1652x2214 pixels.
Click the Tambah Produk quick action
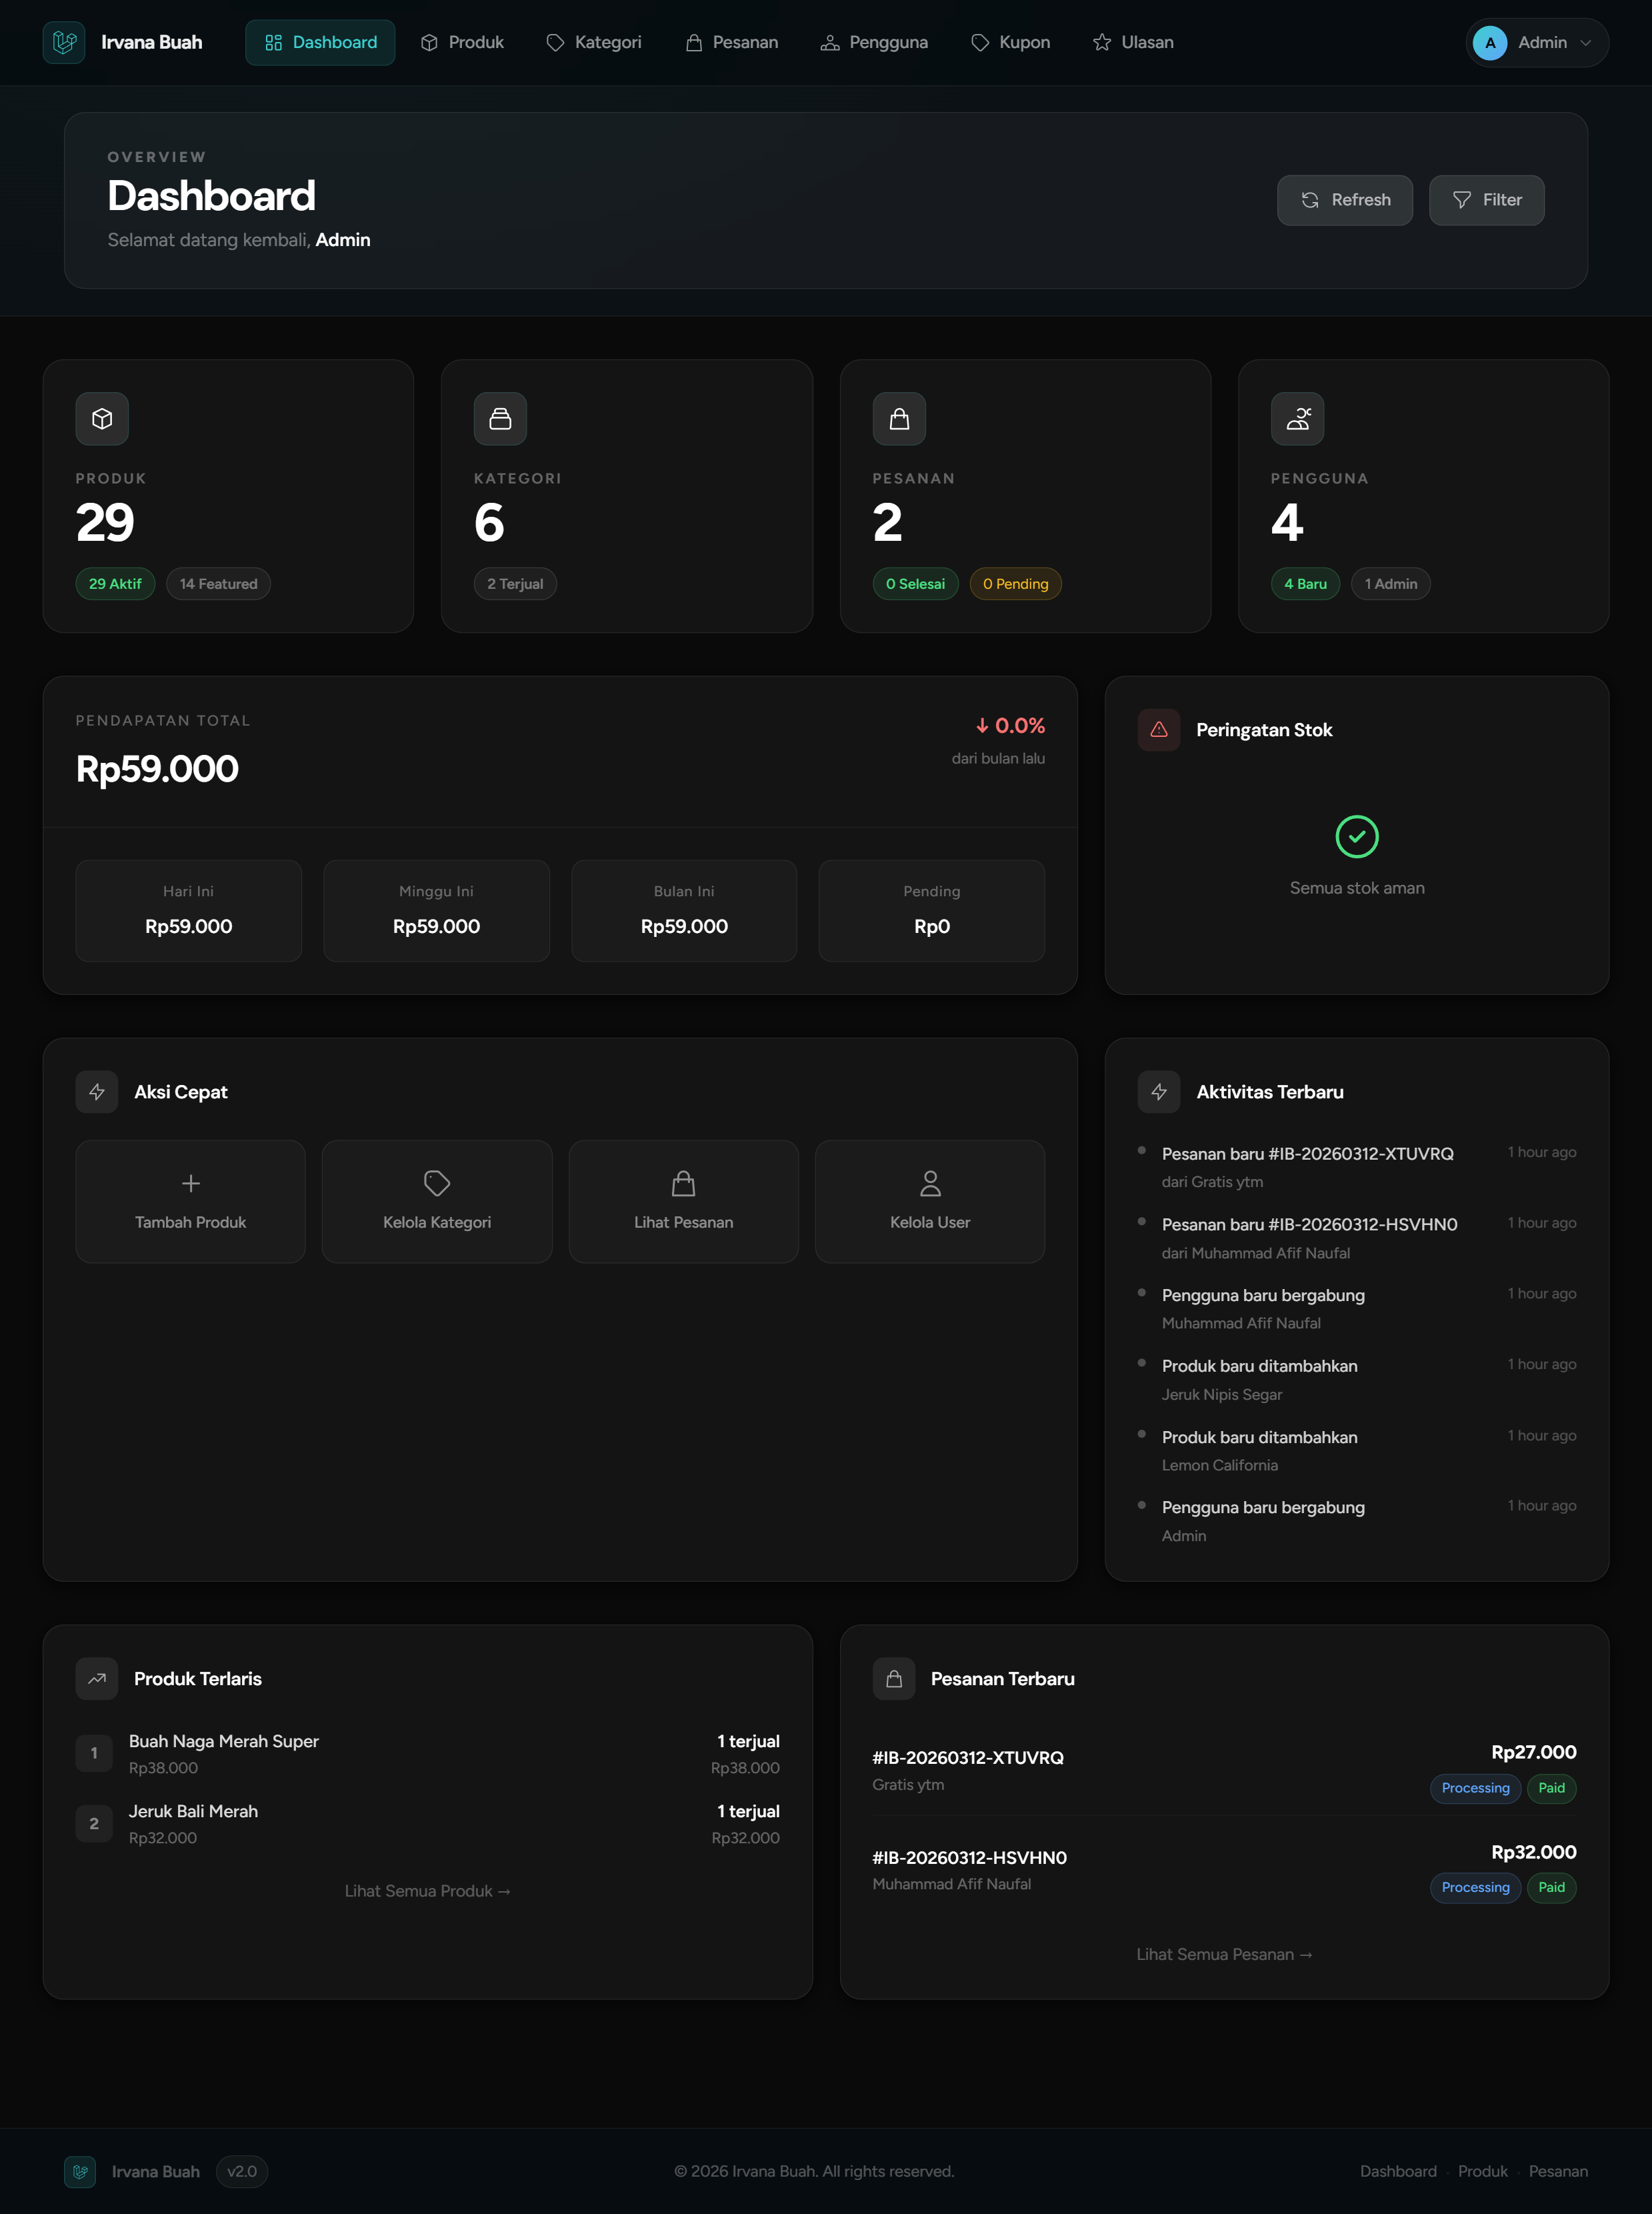[190, 1201]
